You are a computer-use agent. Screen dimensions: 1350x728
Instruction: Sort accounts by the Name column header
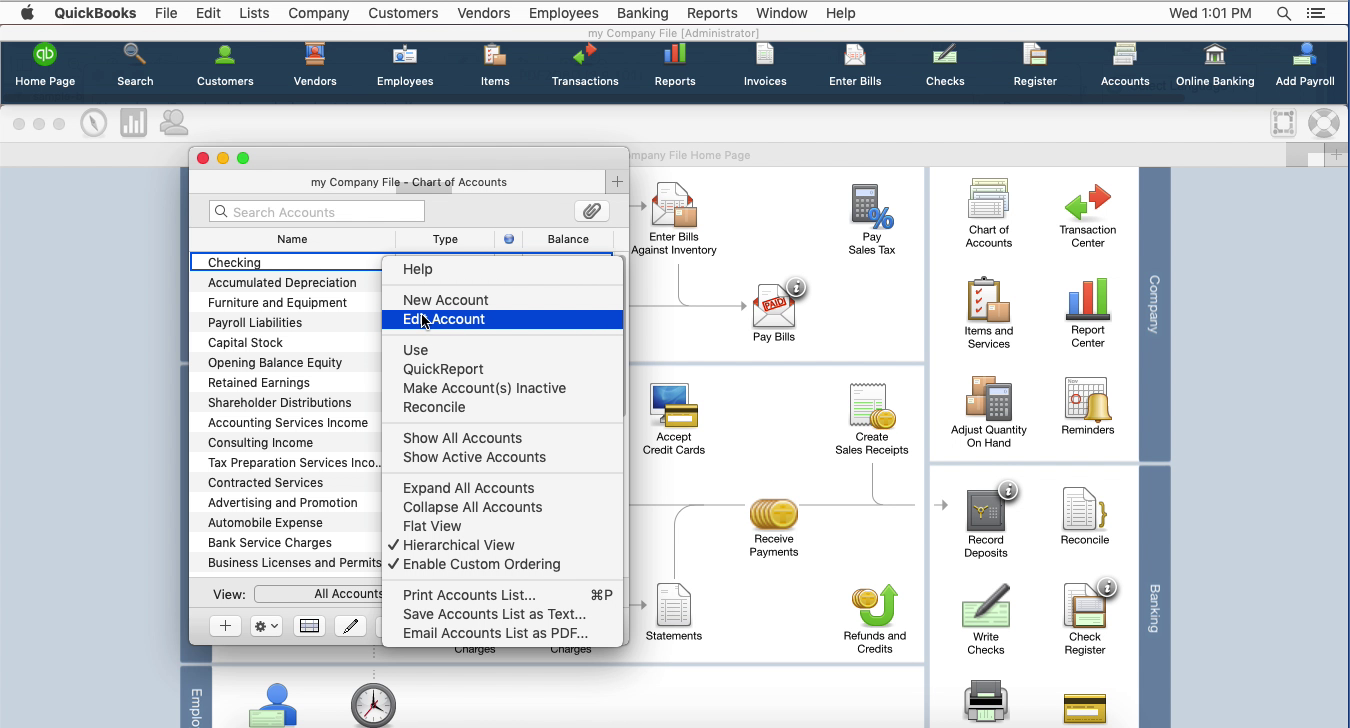click(x=292, y=239)
